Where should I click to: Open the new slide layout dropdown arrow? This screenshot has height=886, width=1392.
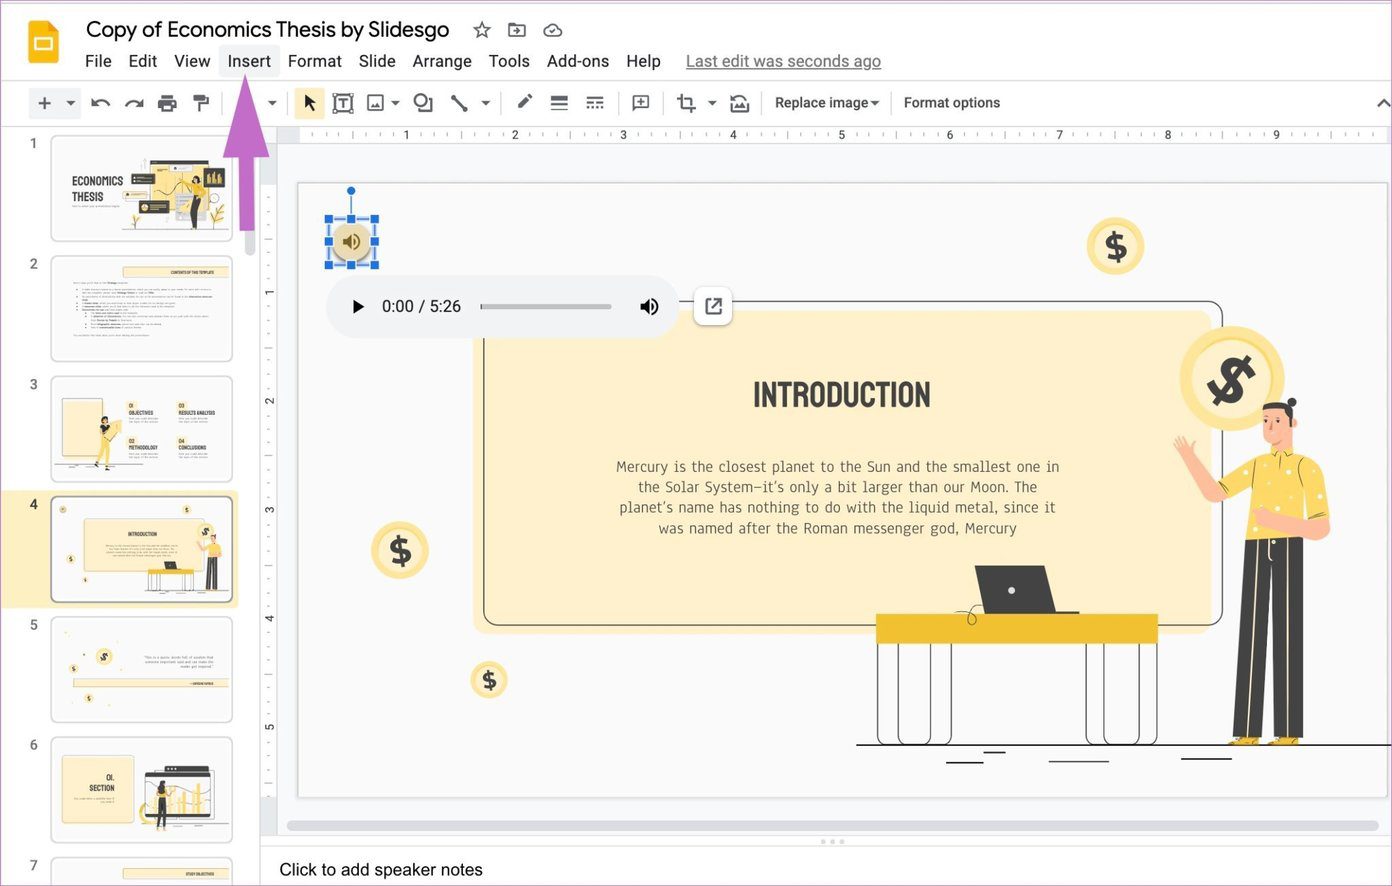[70, 103]
